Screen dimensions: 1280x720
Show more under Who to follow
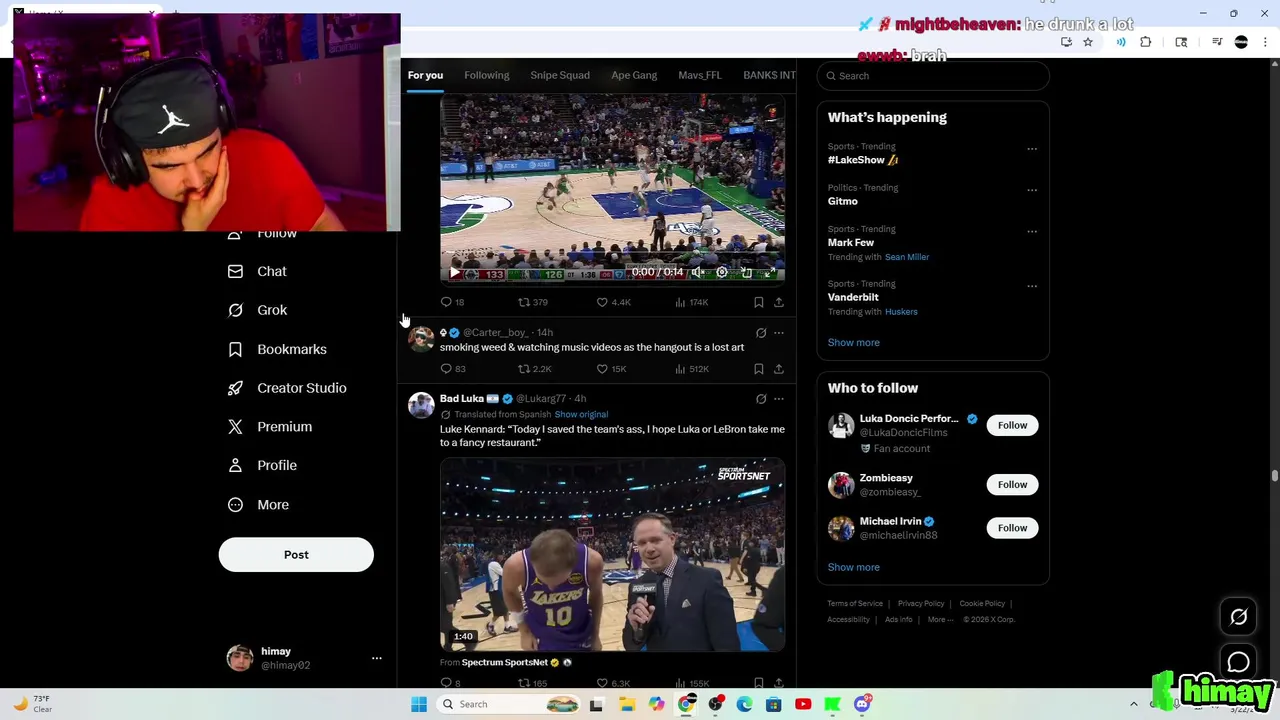click(x=853, y=567)
